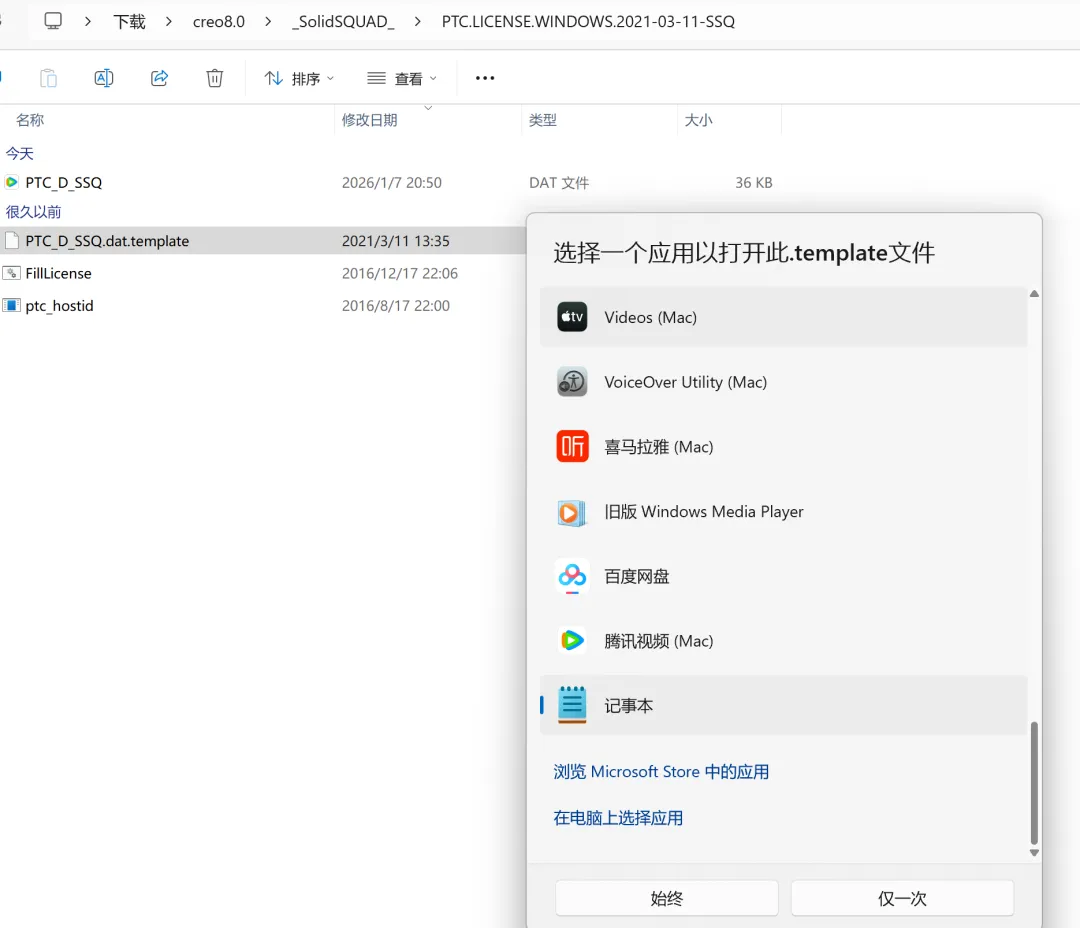
Task: Click the 腾讯视频 play-arrow icon
Action: point(572,641)
